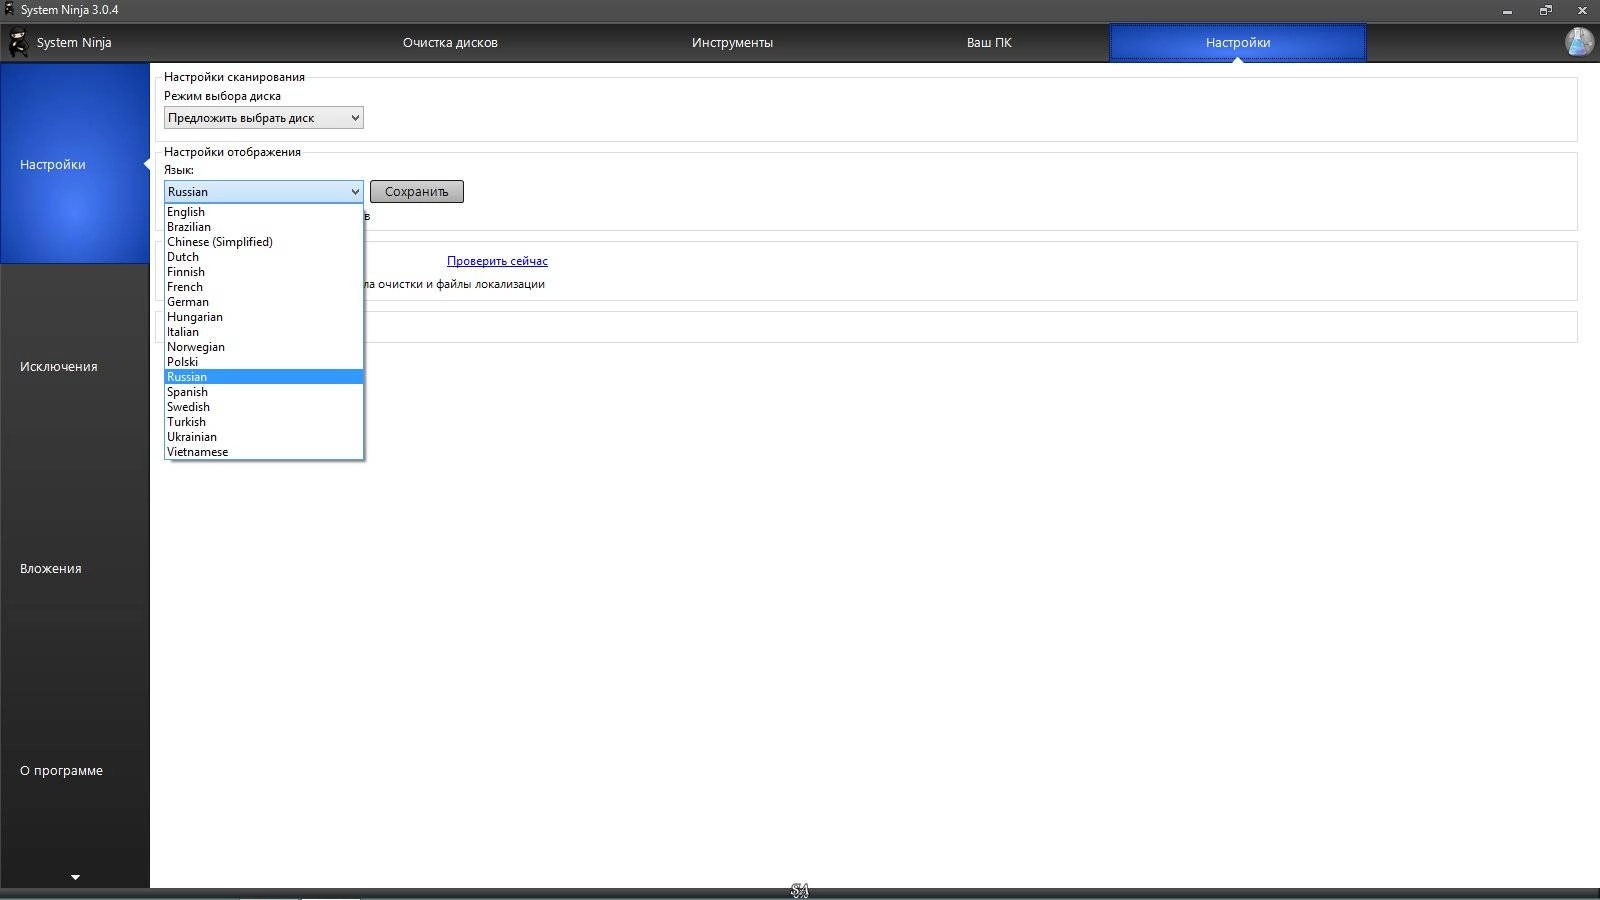Expand the disk selection mode dropdown
Image resolution: width=1600 pixels, height=900 pixels.
coord(263,118)
